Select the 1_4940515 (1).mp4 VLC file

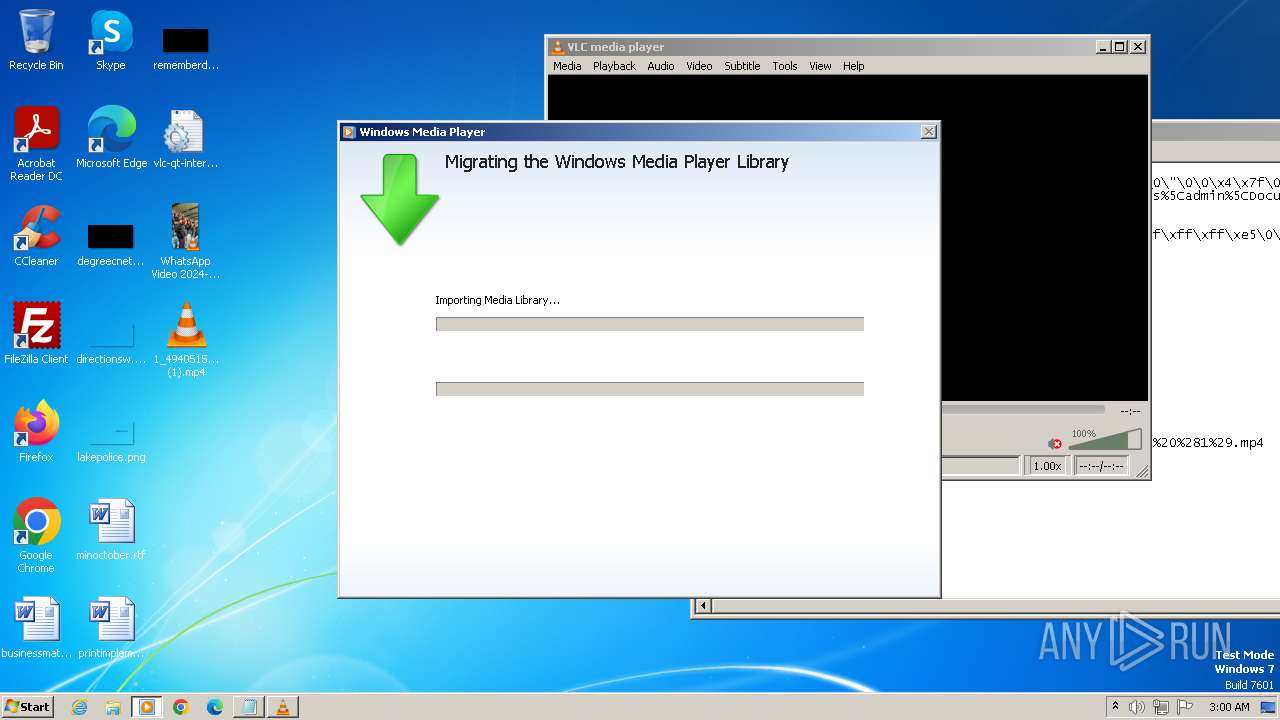(185, 340)
